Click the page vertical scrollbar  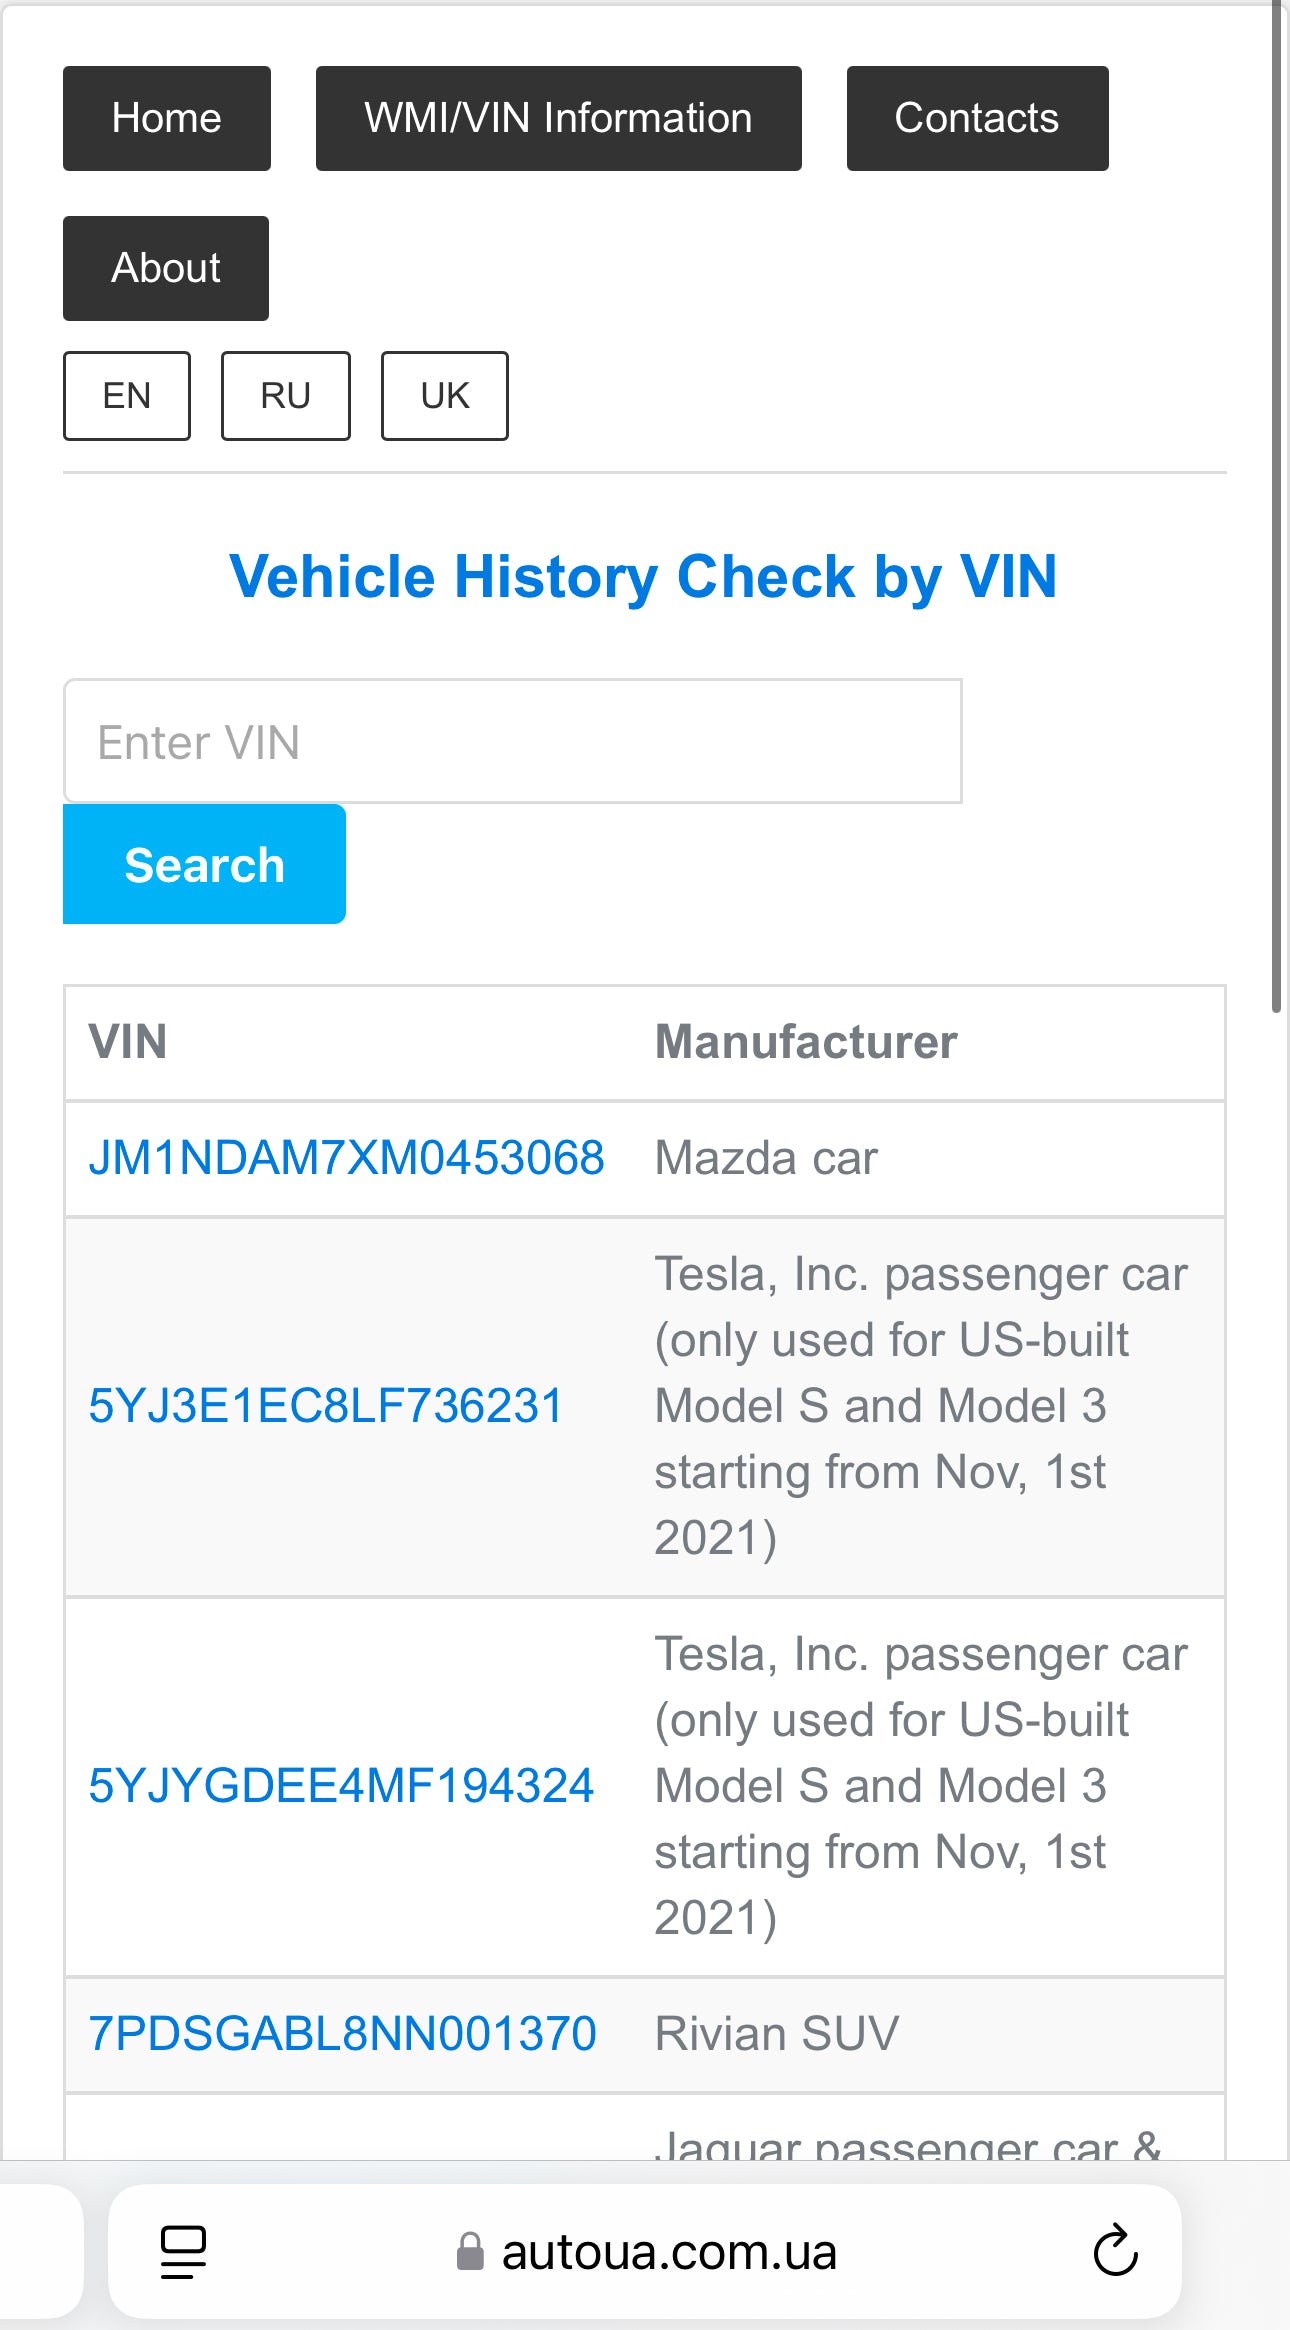tap(1276, 500)
